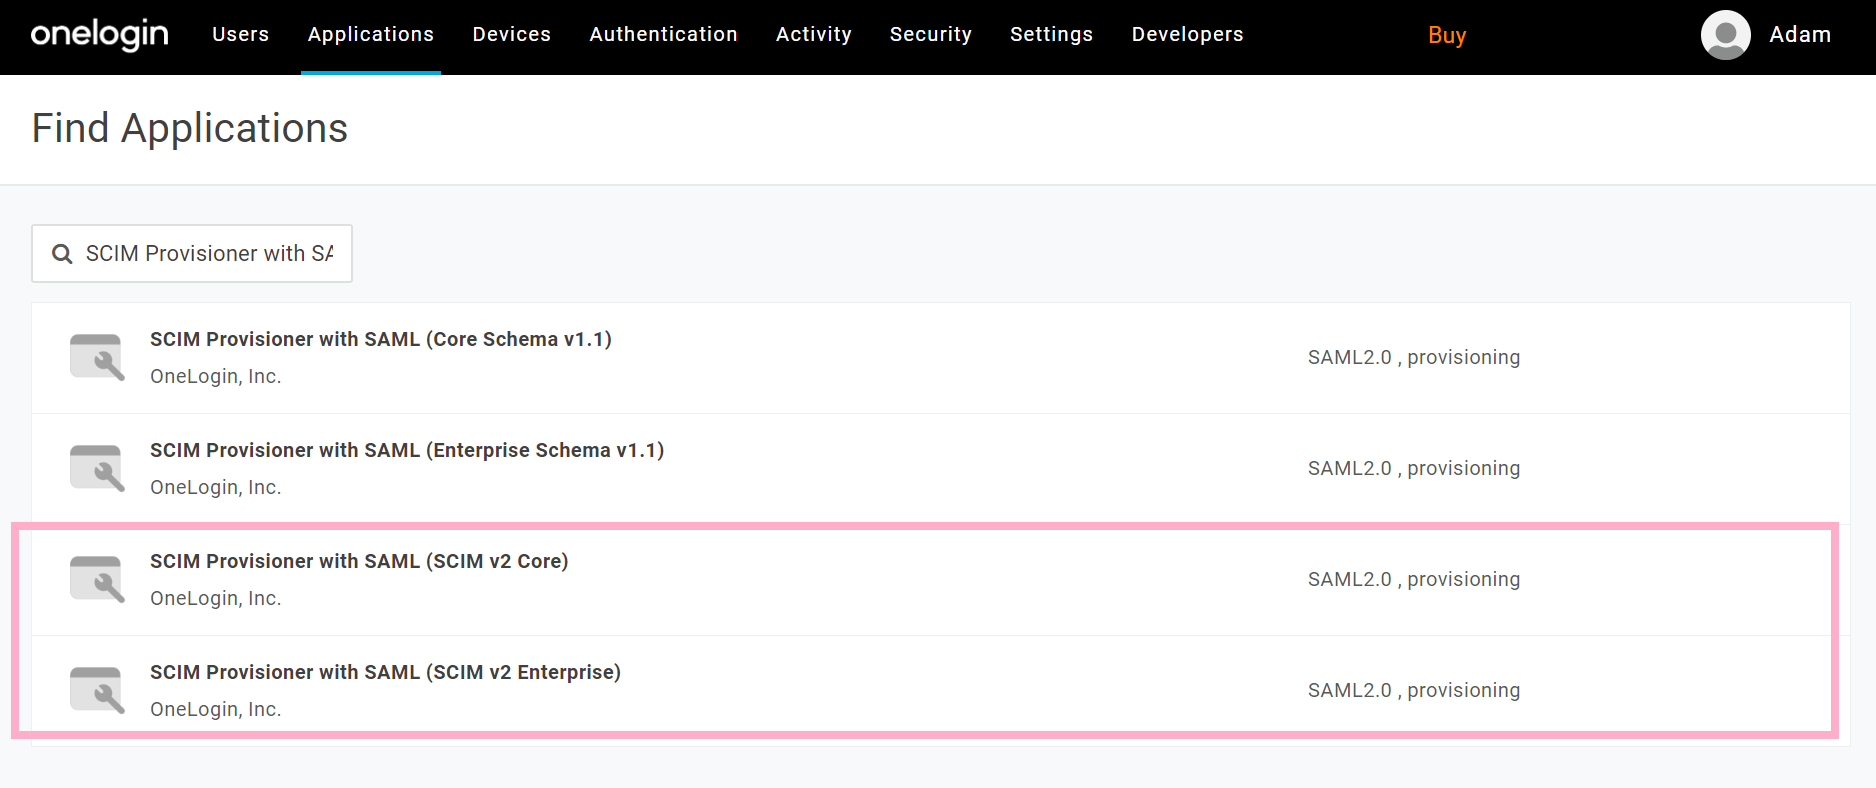
Task: Click the Enterprise Schema v1.1 app icon
Action: 97,468
